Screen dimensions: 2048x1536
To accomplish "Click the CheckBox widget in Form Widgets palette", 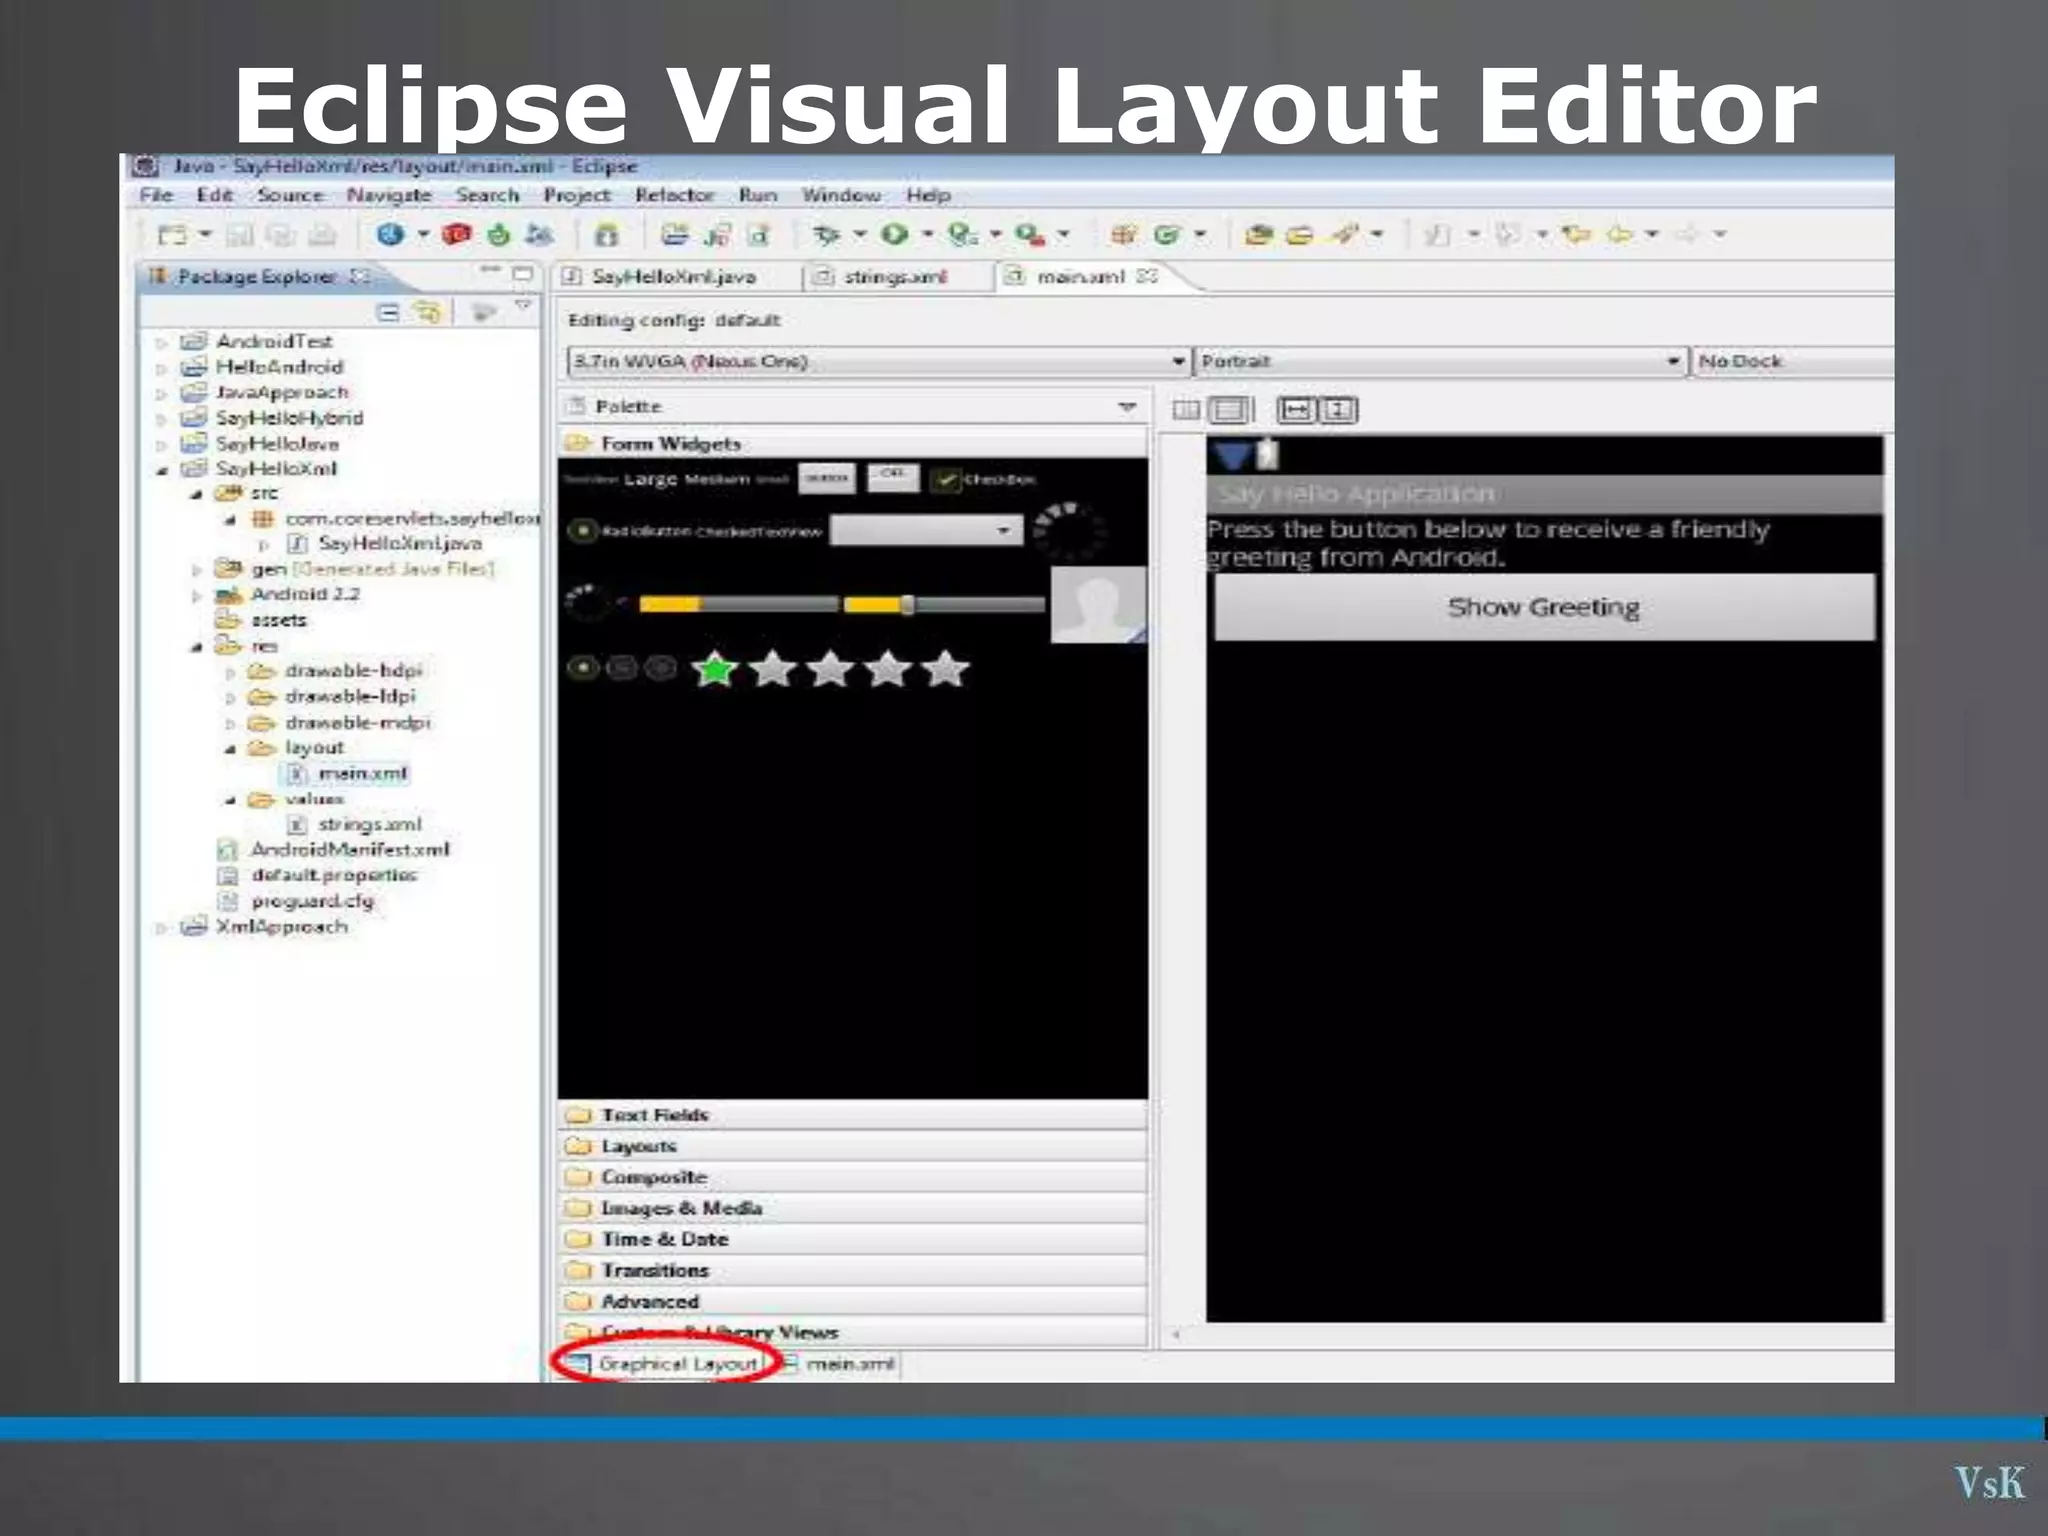I will pos(984,479).
